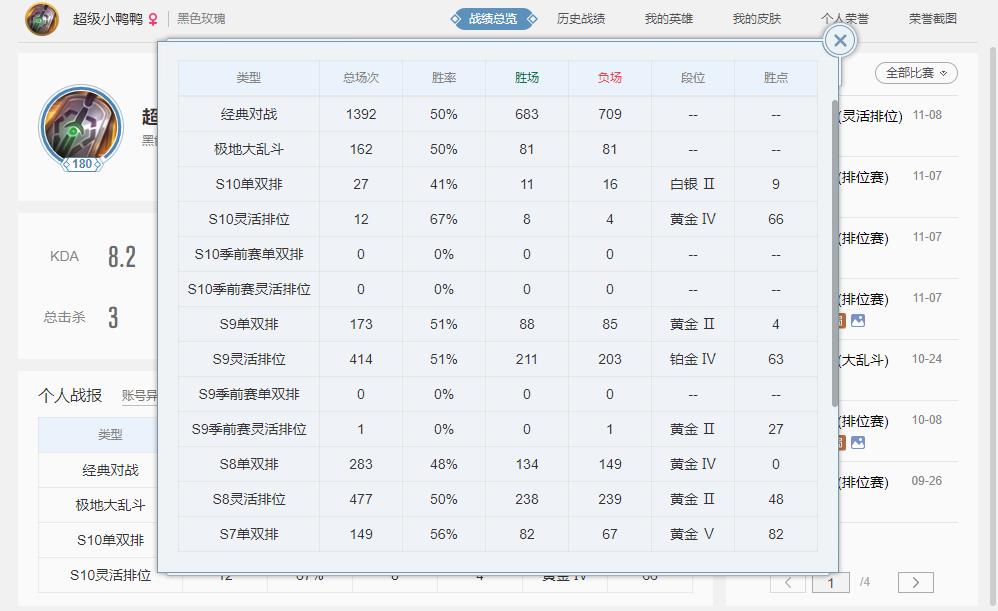Go to the next page of matches

point(915,582)
